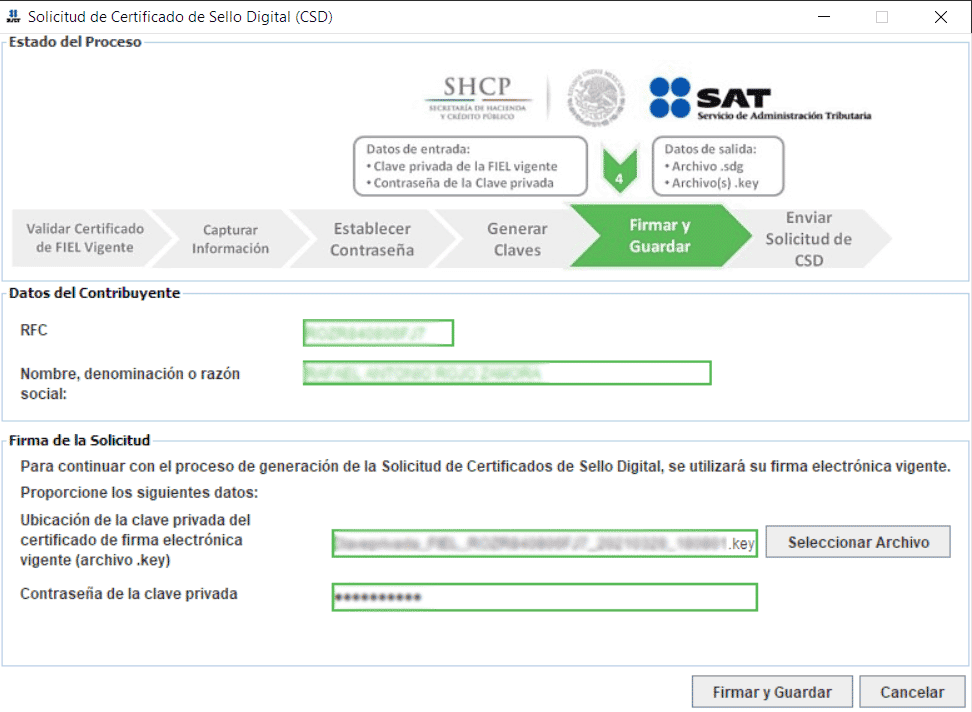Select the Firmar y Guardar step
Viewport: 972px width, 712px height.
click(659, 236)
